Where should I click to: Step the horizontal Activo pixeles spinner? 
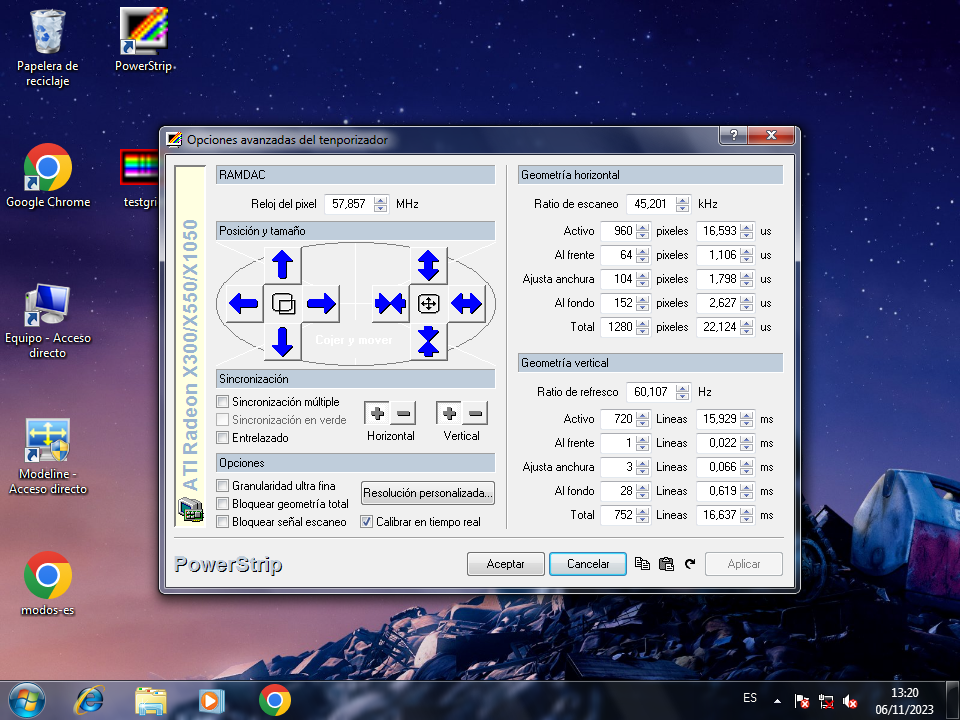[643, 231]
